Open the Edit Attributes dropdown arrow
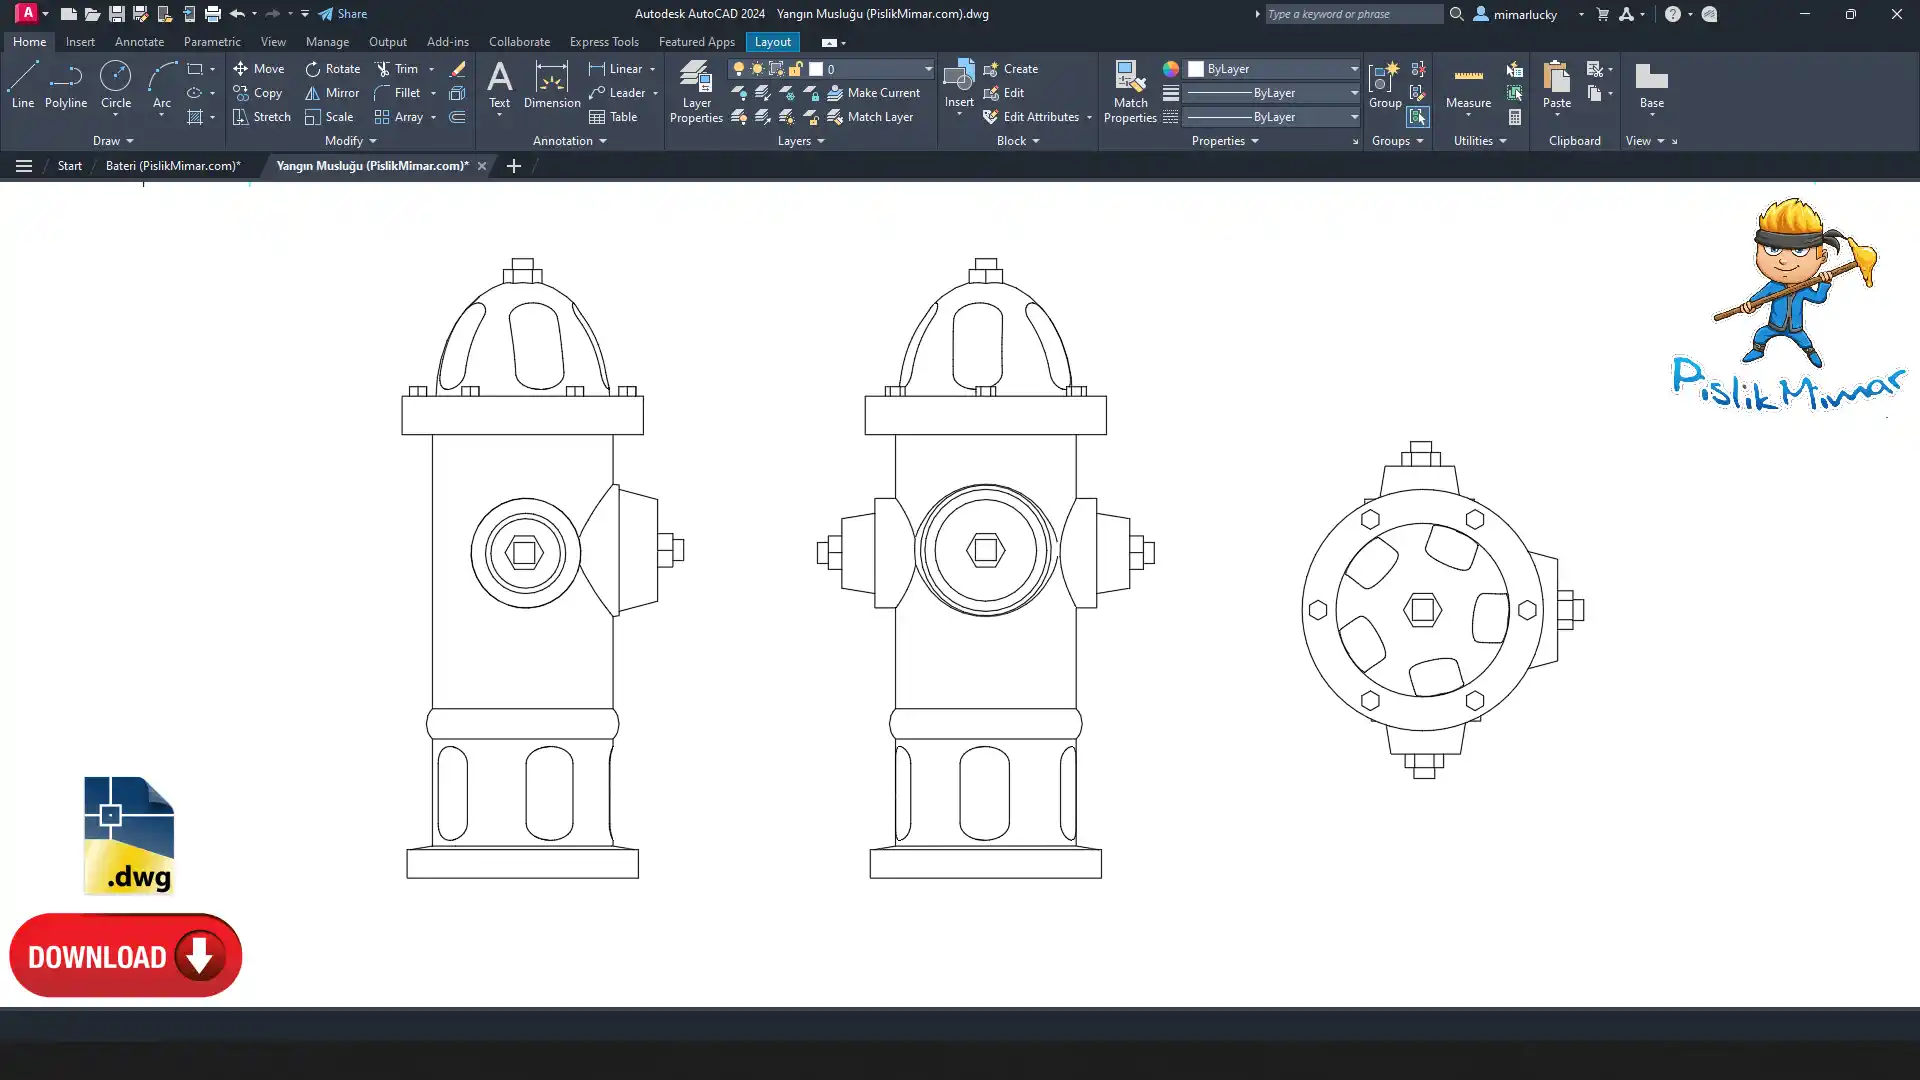This screenshot has height=1080, width=1920. tap(1089, 117)
